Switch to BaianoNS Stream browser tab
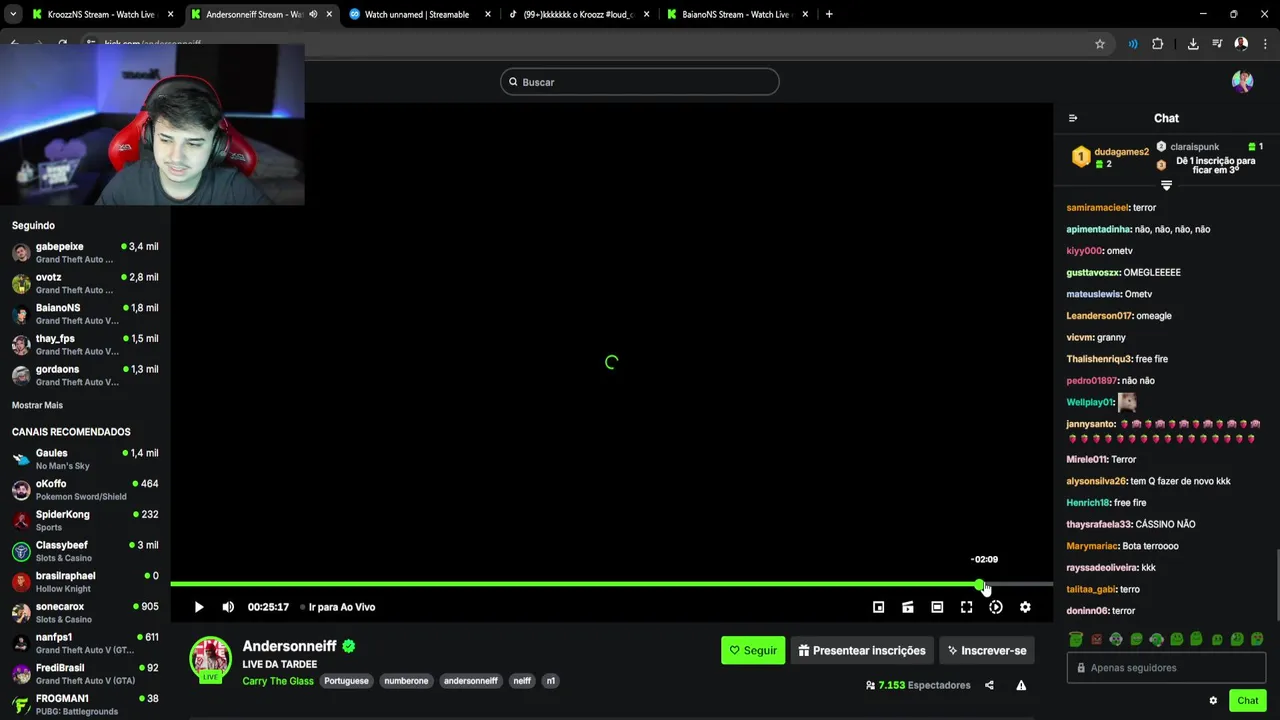Image resolution: width=1280 pixels, height=720 pixels. point(735,14)
